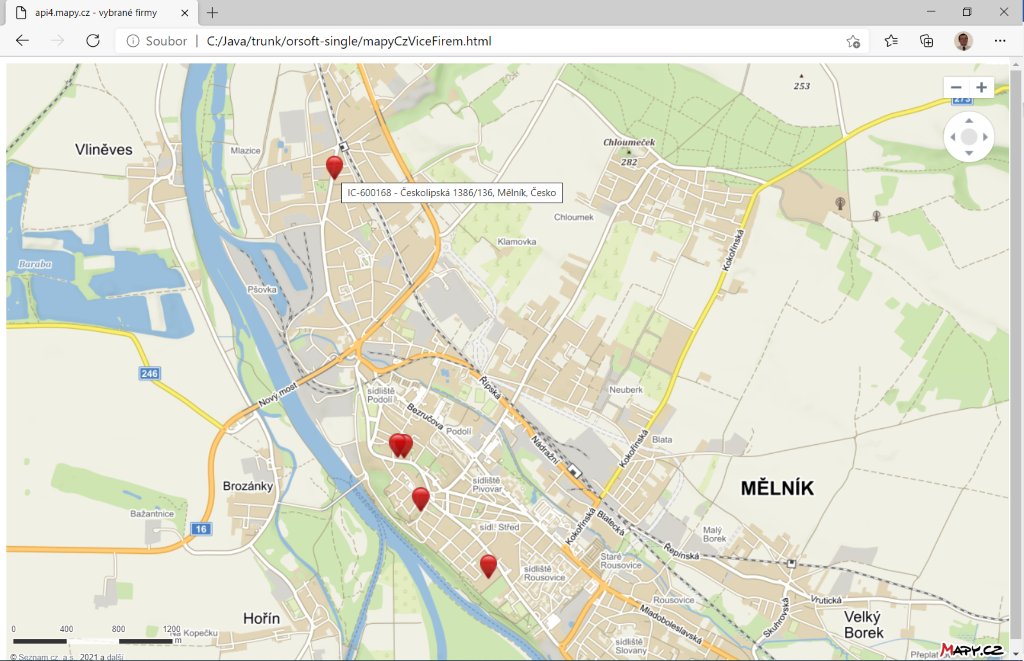Add this page to favorites

pyautogui.click(x=853, y=41)
